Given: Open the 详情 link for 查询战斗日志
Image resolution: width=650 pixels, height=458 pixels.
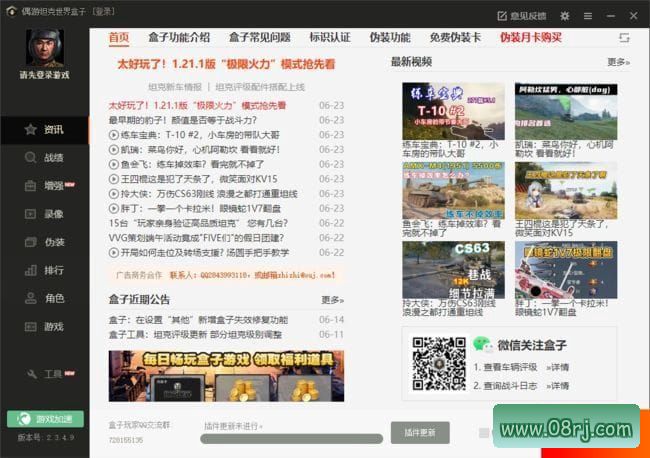Looking at the screenshot, I should pyautogui.click(x=557, y=386).
